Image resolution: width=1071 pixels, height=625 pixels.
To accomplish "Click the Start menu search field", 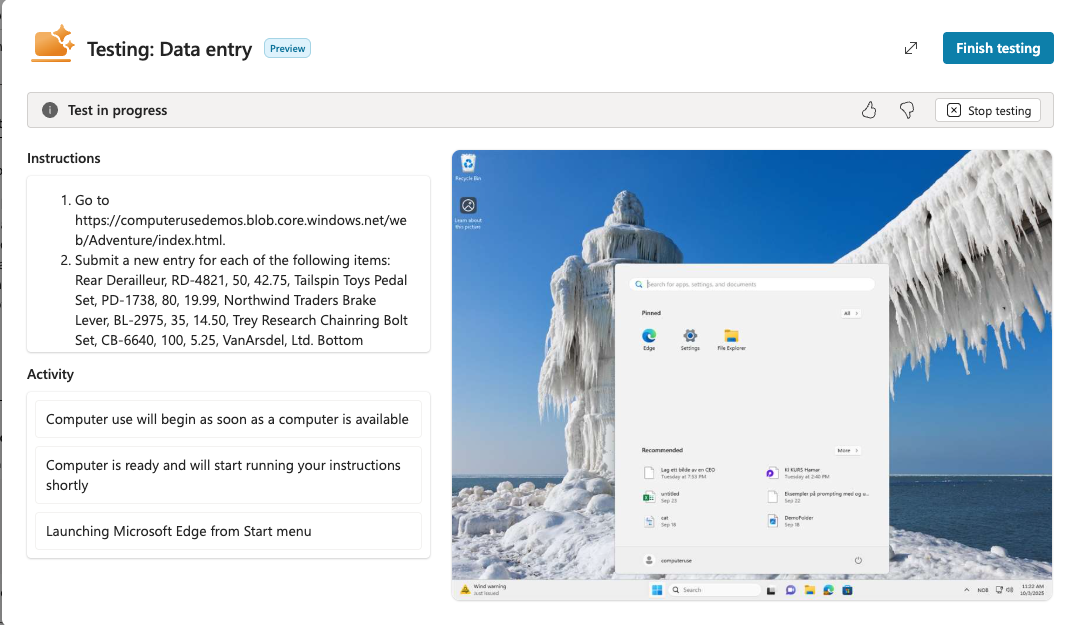I will (x=751, y=285).
